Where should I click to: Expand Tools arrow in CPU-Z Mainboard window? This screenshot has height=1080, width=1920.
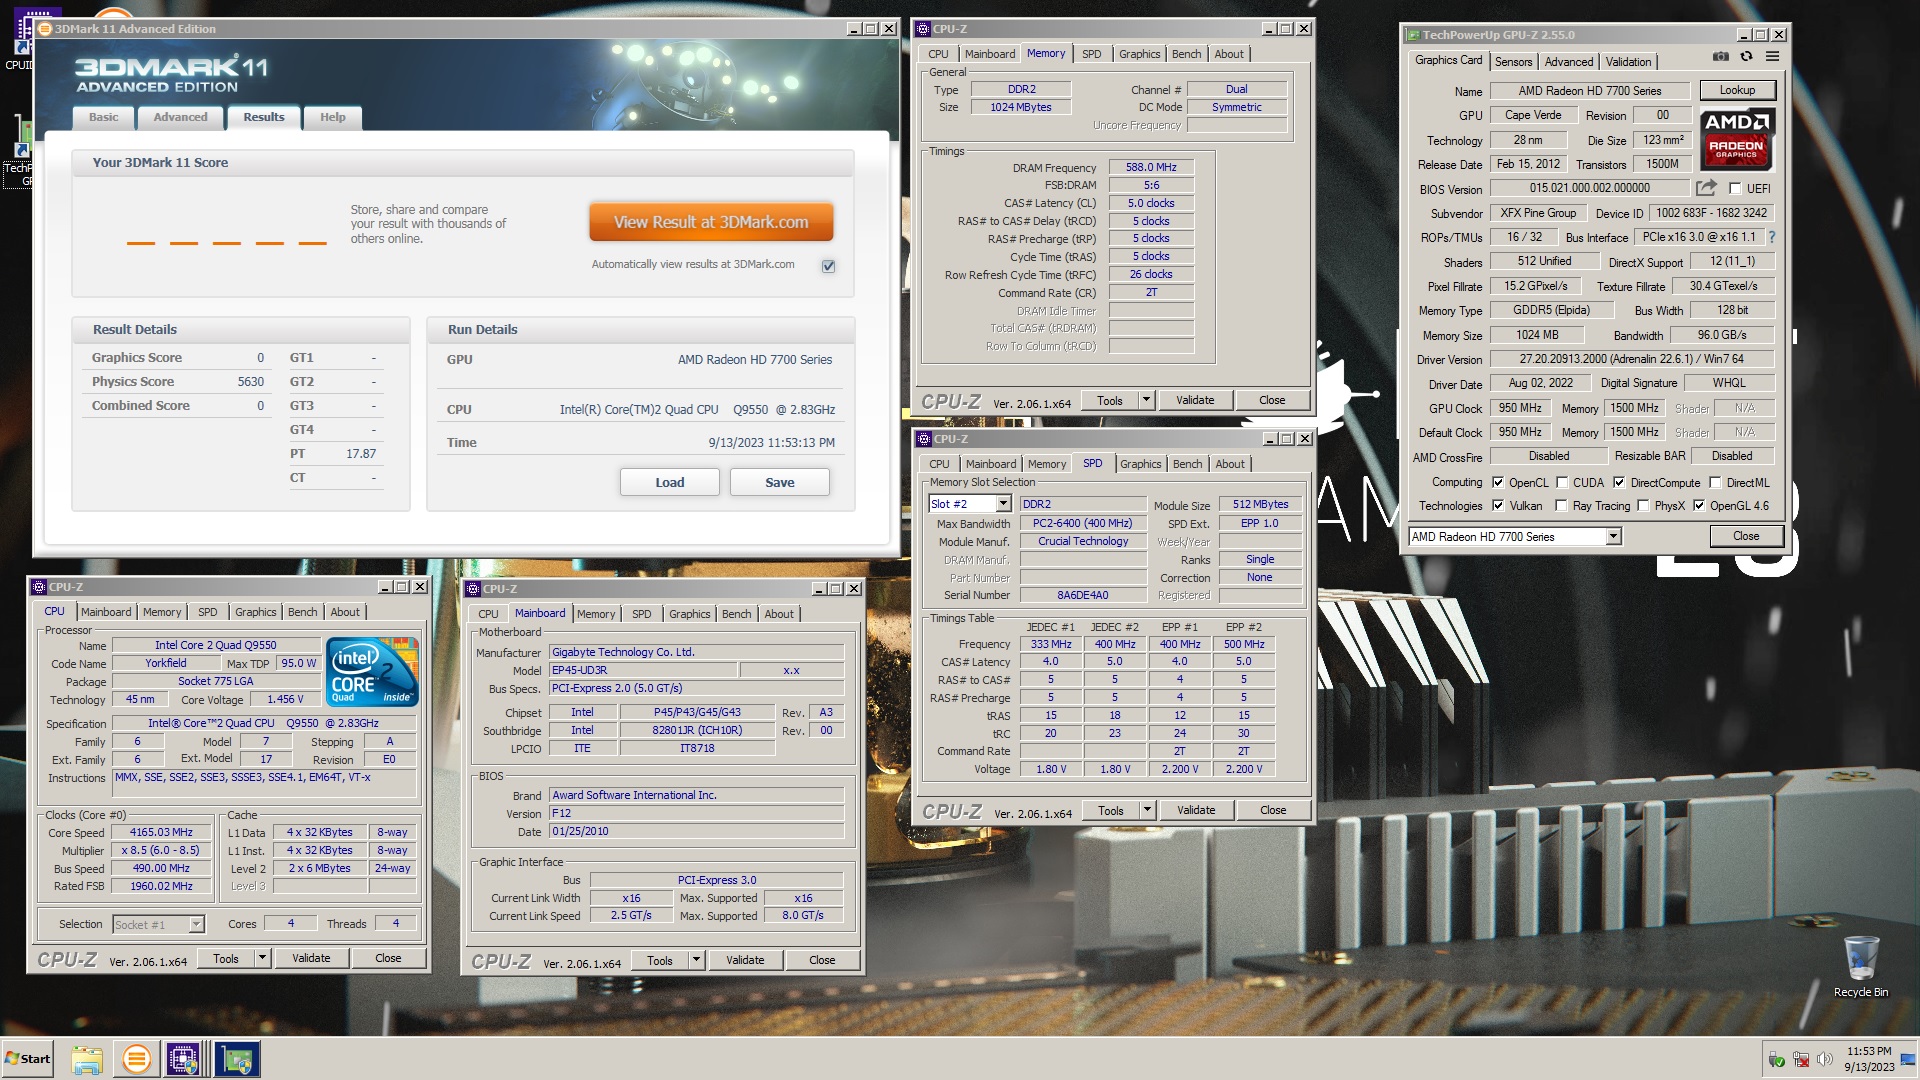click(x=696, y=960)
